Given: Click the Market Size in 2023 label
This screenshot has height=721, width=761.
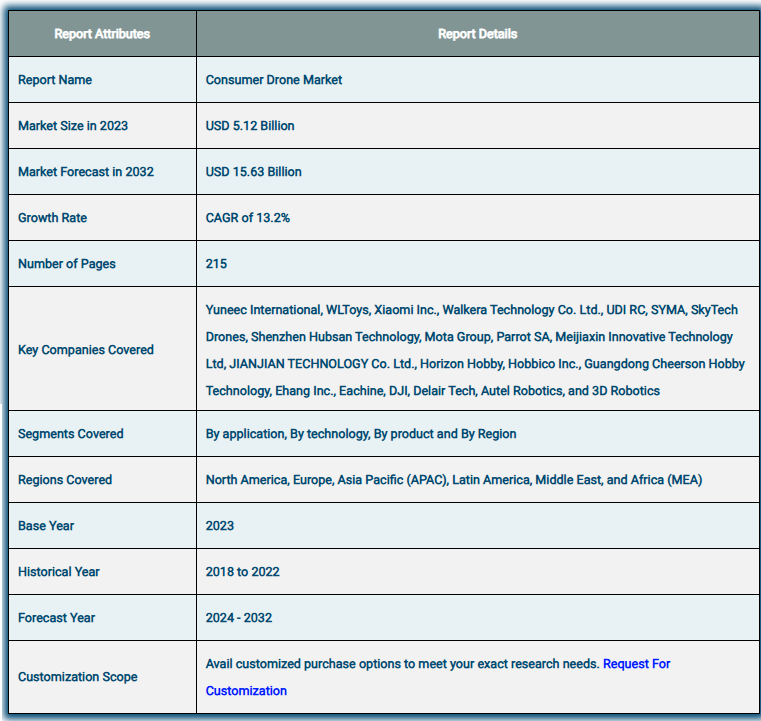Looking at the screenshot, I should tap(73, 126).
